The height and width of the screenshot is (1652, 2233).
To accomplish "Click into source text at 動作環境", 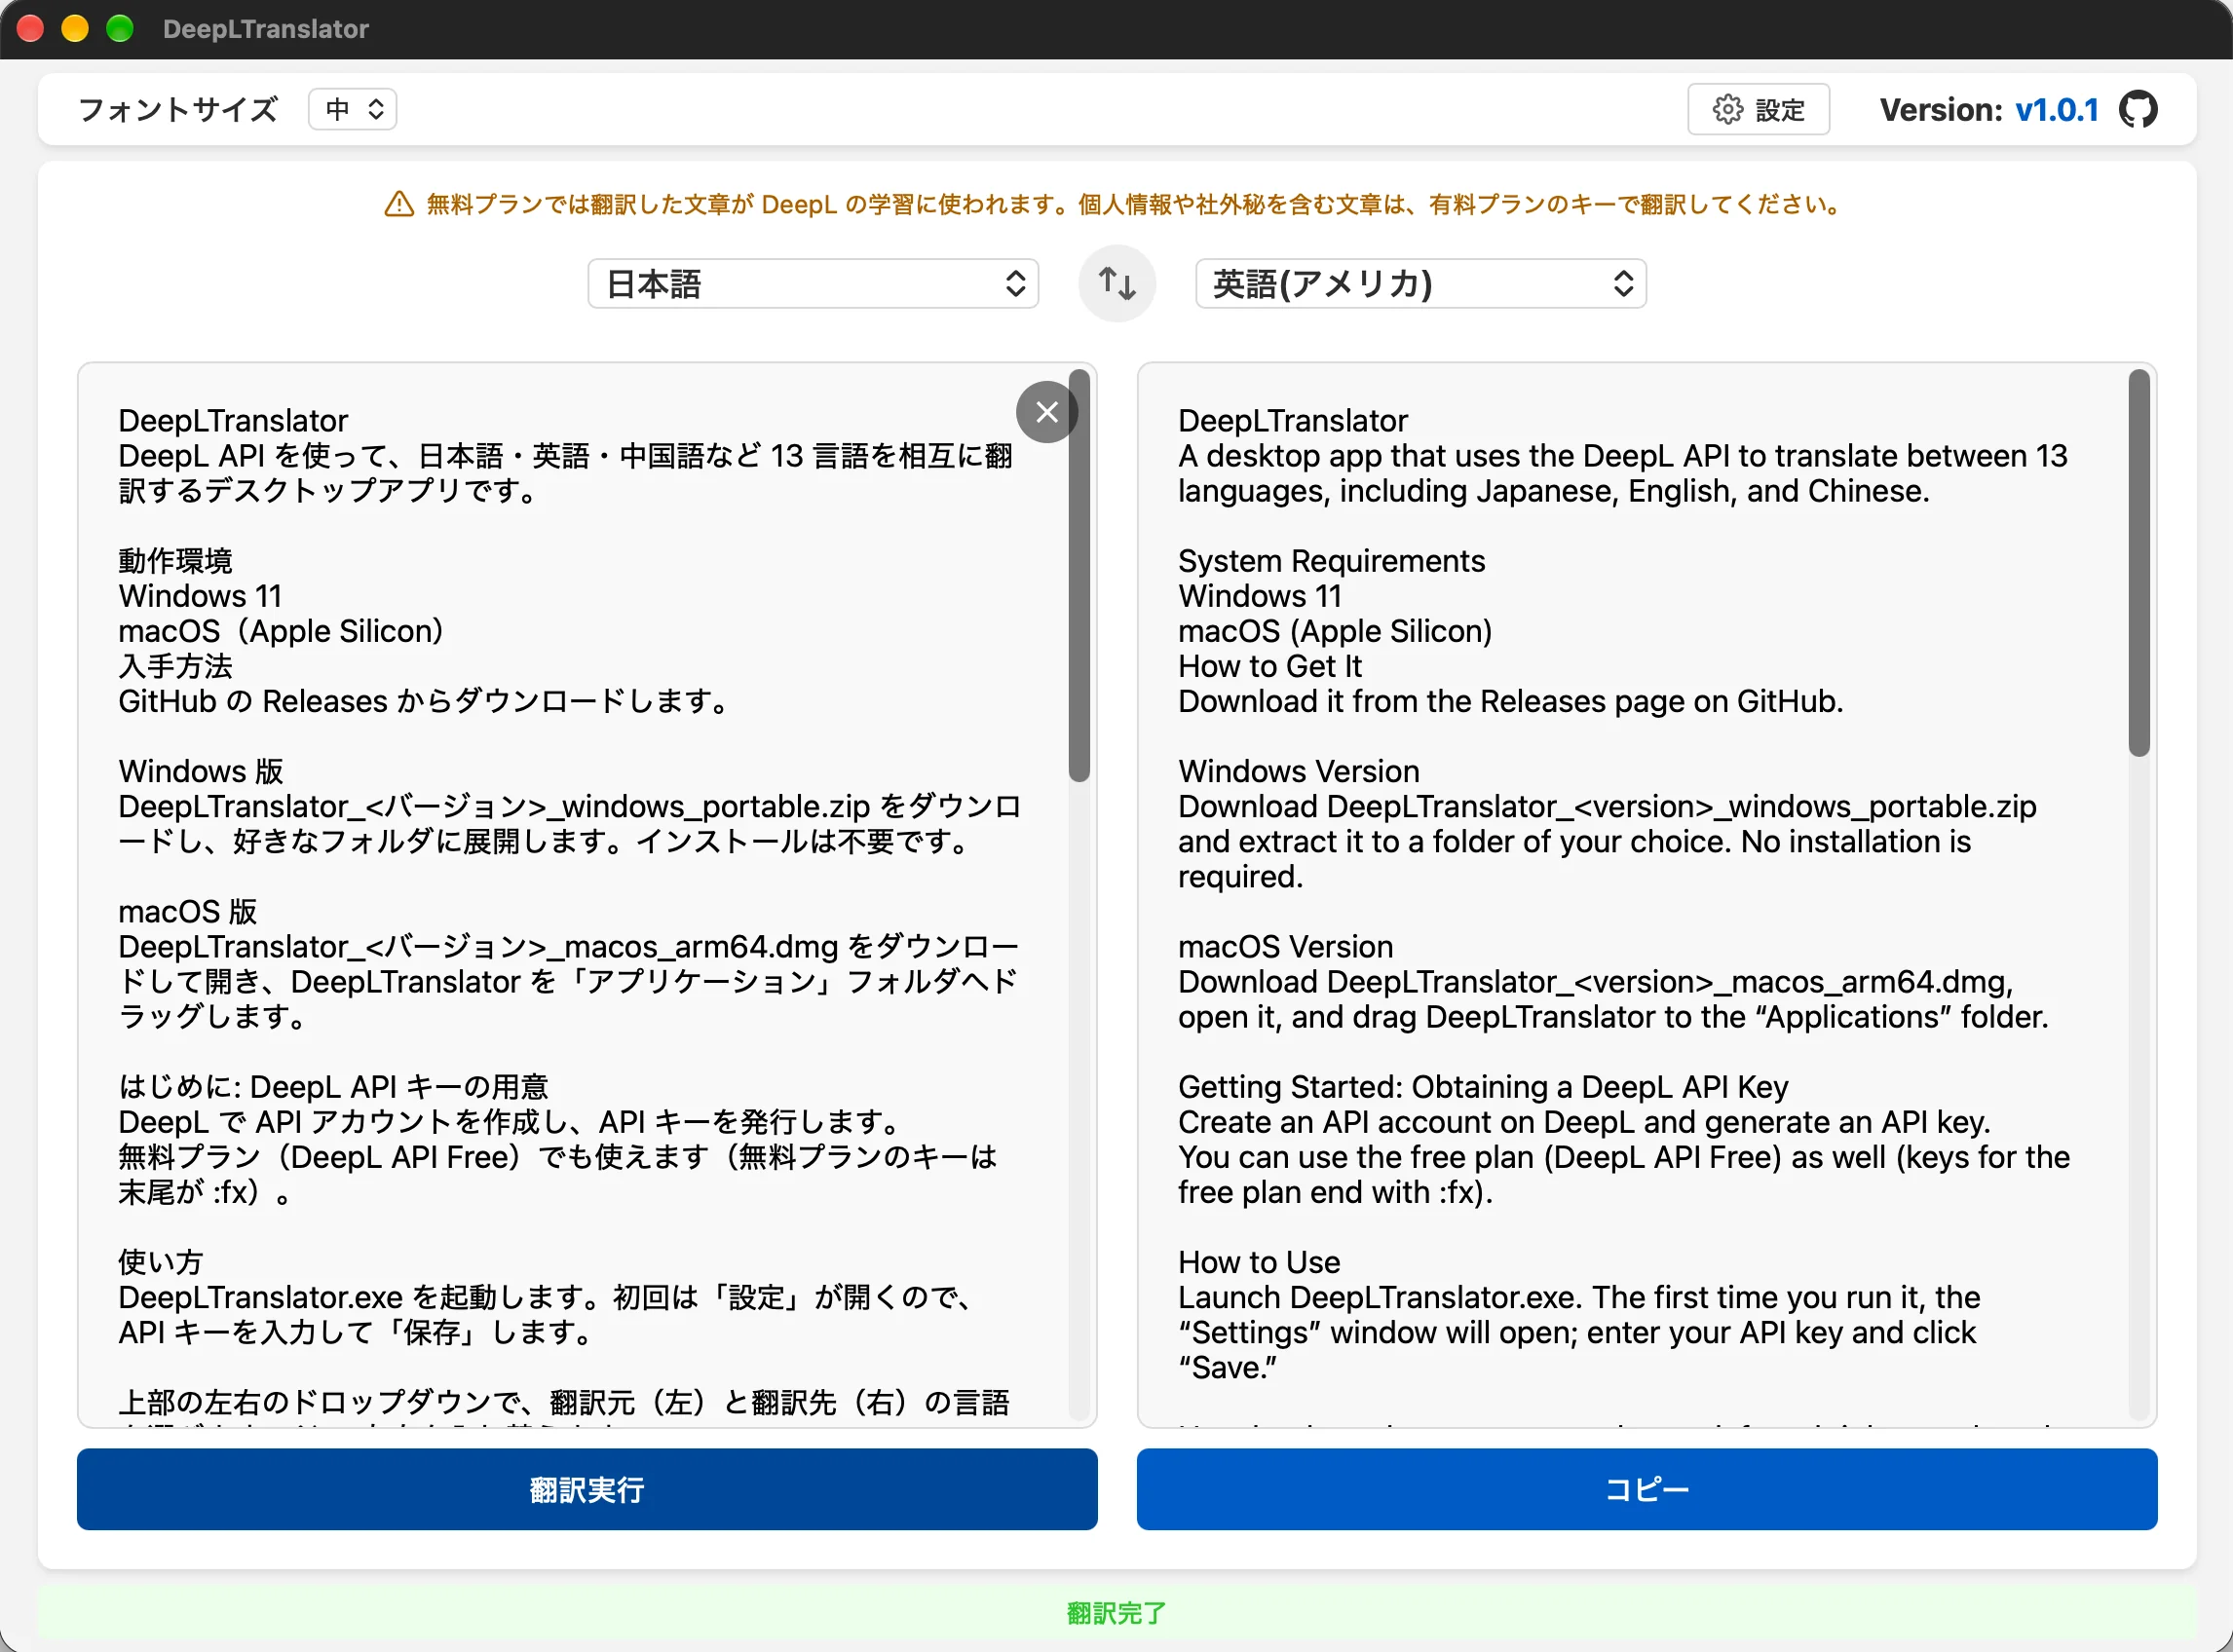I will (175, 561).
